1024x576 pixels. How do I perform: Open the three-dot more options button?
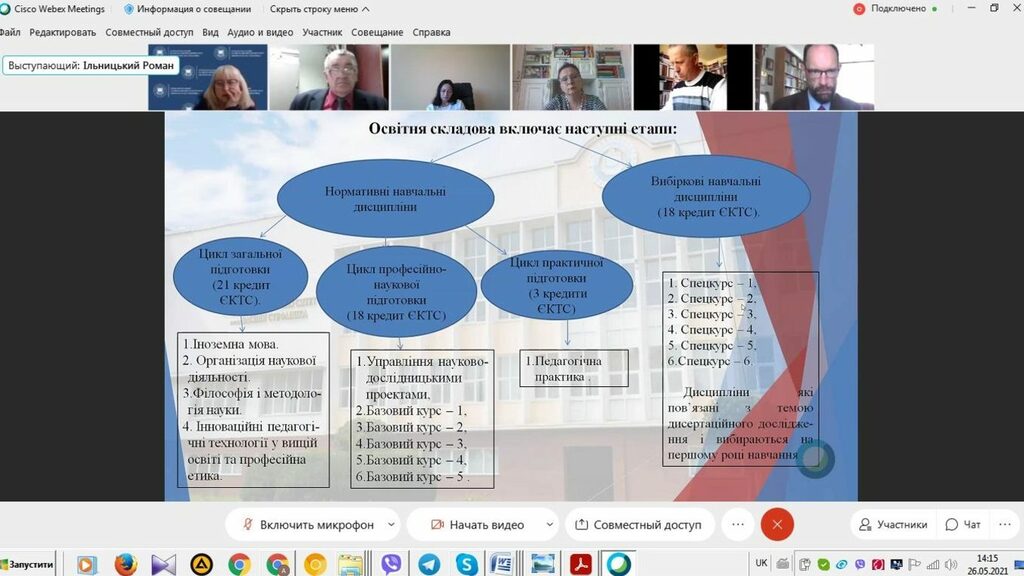pyautogui.click(x=737, y=524)
